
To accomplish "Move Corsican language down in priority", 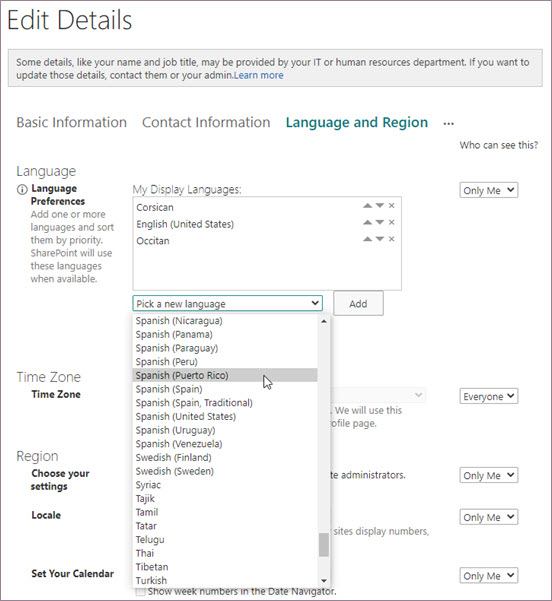I will [380, 206].
